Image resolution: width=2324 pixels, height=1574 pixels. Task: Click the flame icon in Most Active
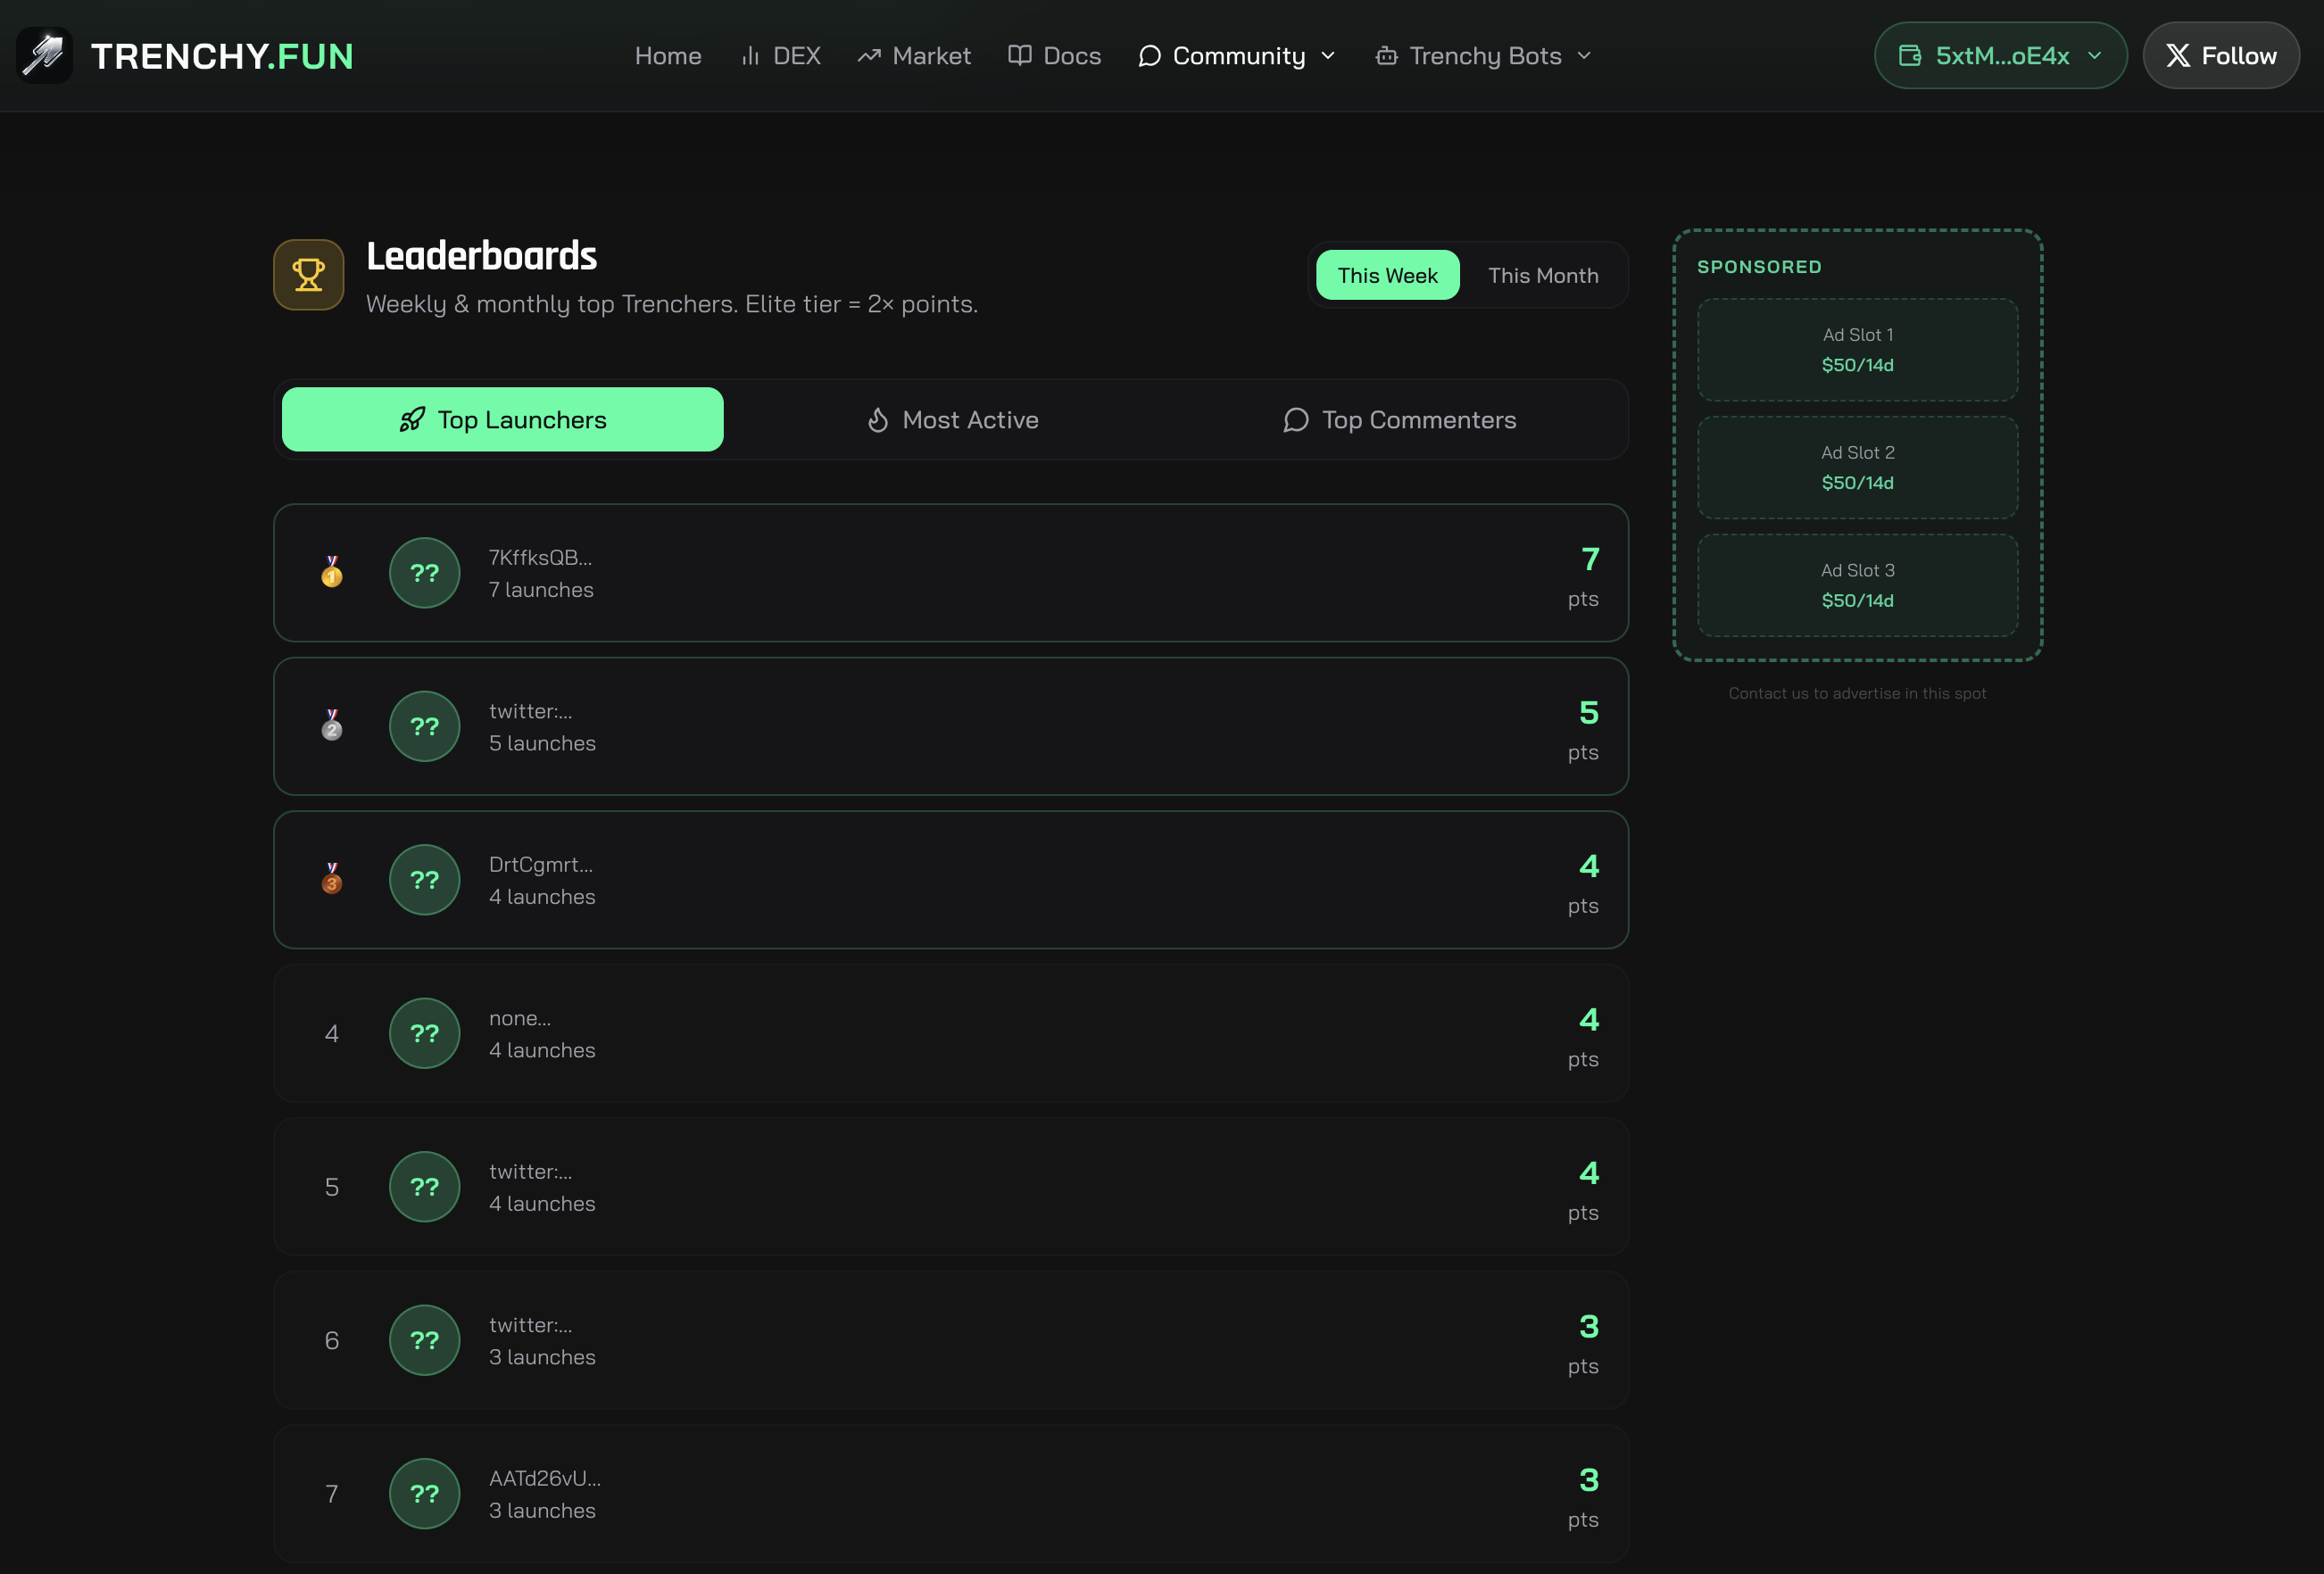point(878,420)
